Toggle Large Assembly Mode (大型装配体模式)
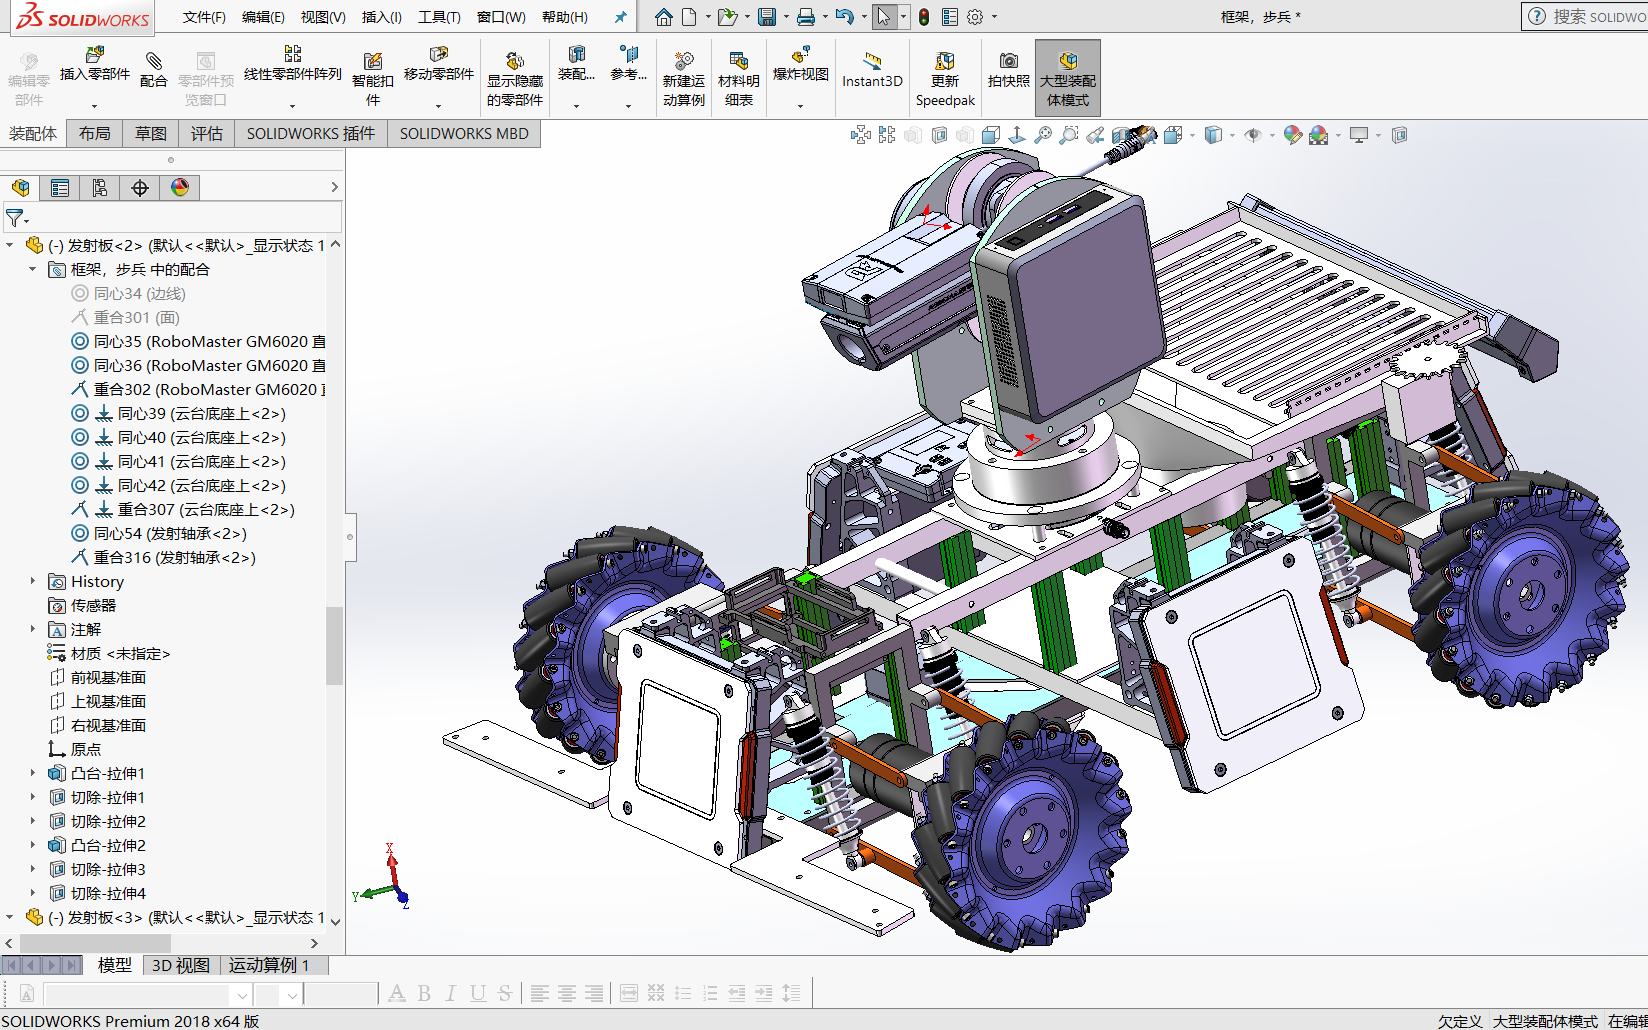Viewport: 1648px width, 1030px height. coord(1067,62)
